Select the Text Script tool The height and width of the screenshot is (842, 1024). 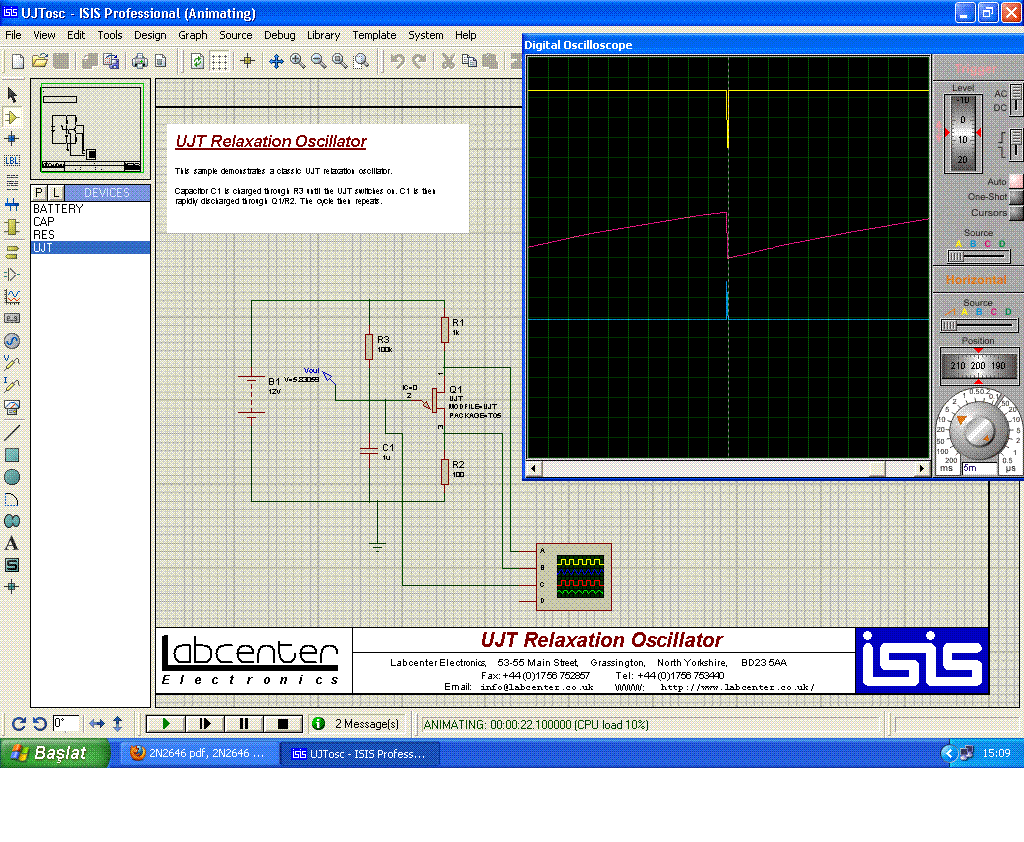[x=12, y=182]
